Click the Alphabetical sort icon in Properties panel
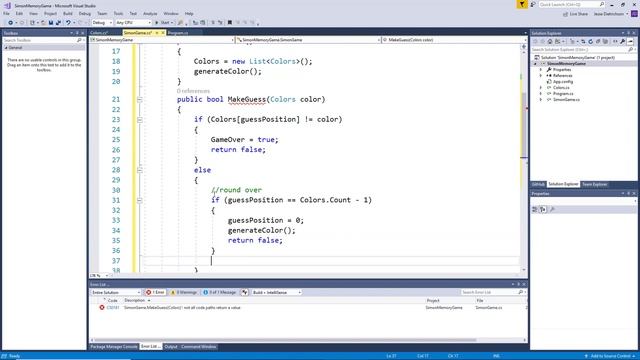 [x=543, y=209]
